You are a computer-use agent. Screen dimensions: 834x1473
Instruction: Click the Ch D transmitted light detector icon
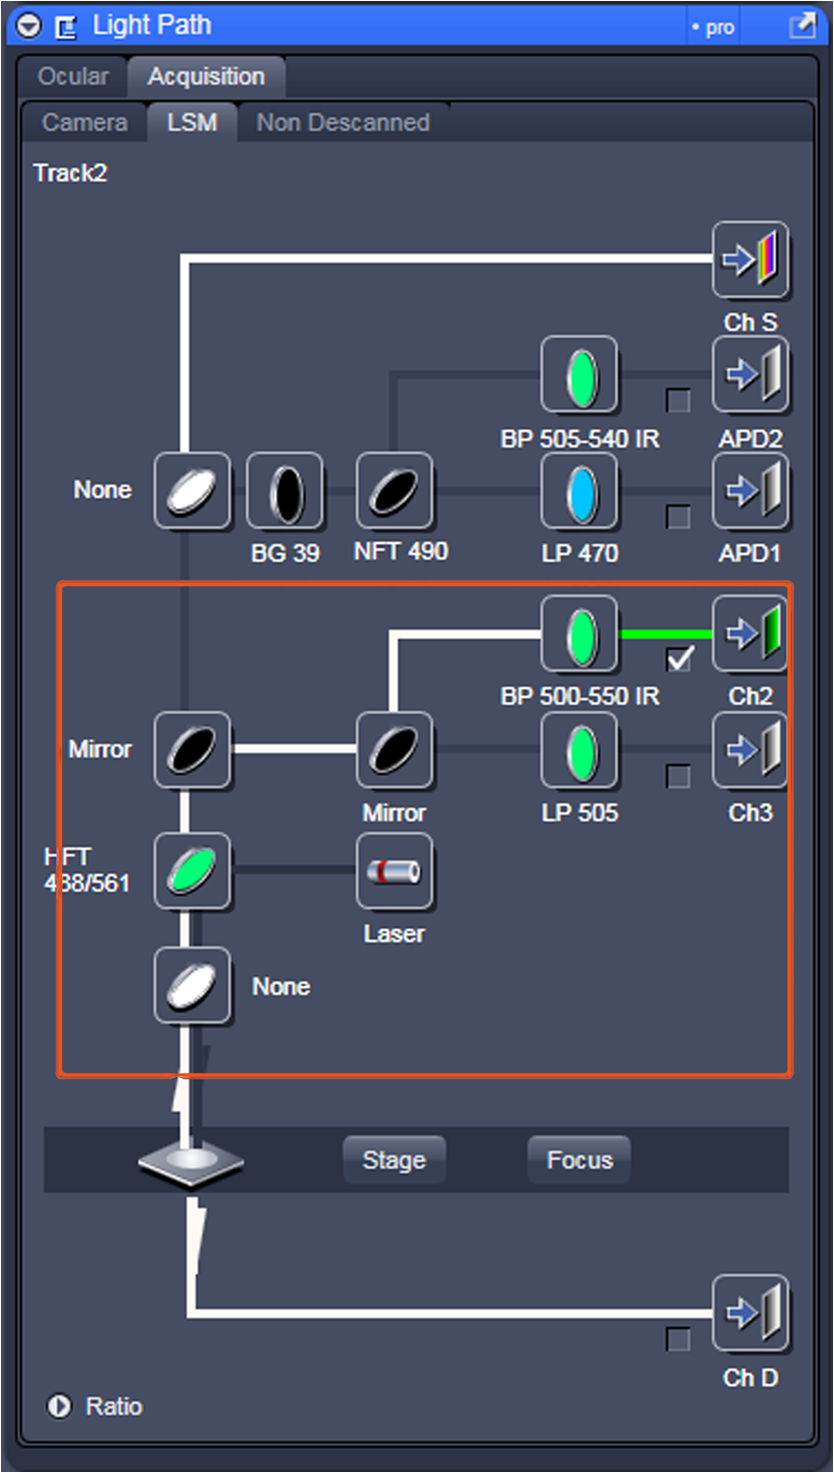[x=750, y=1314]
